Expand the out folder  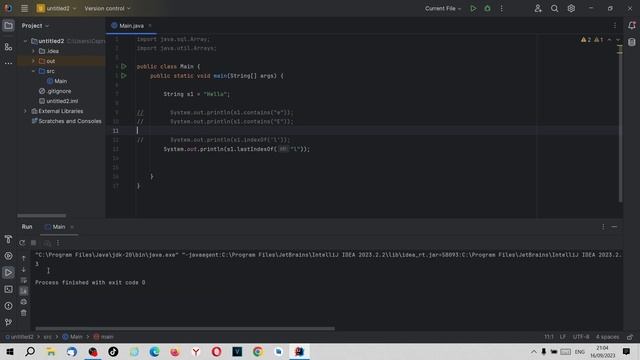coord(33,61)
